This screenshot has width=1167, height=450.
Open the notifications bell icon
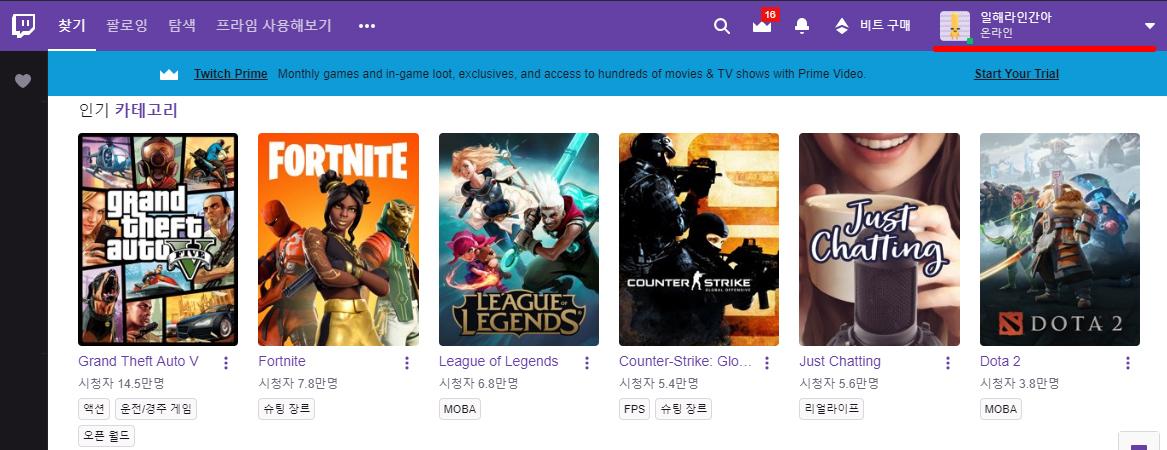[x=802, y=26]
